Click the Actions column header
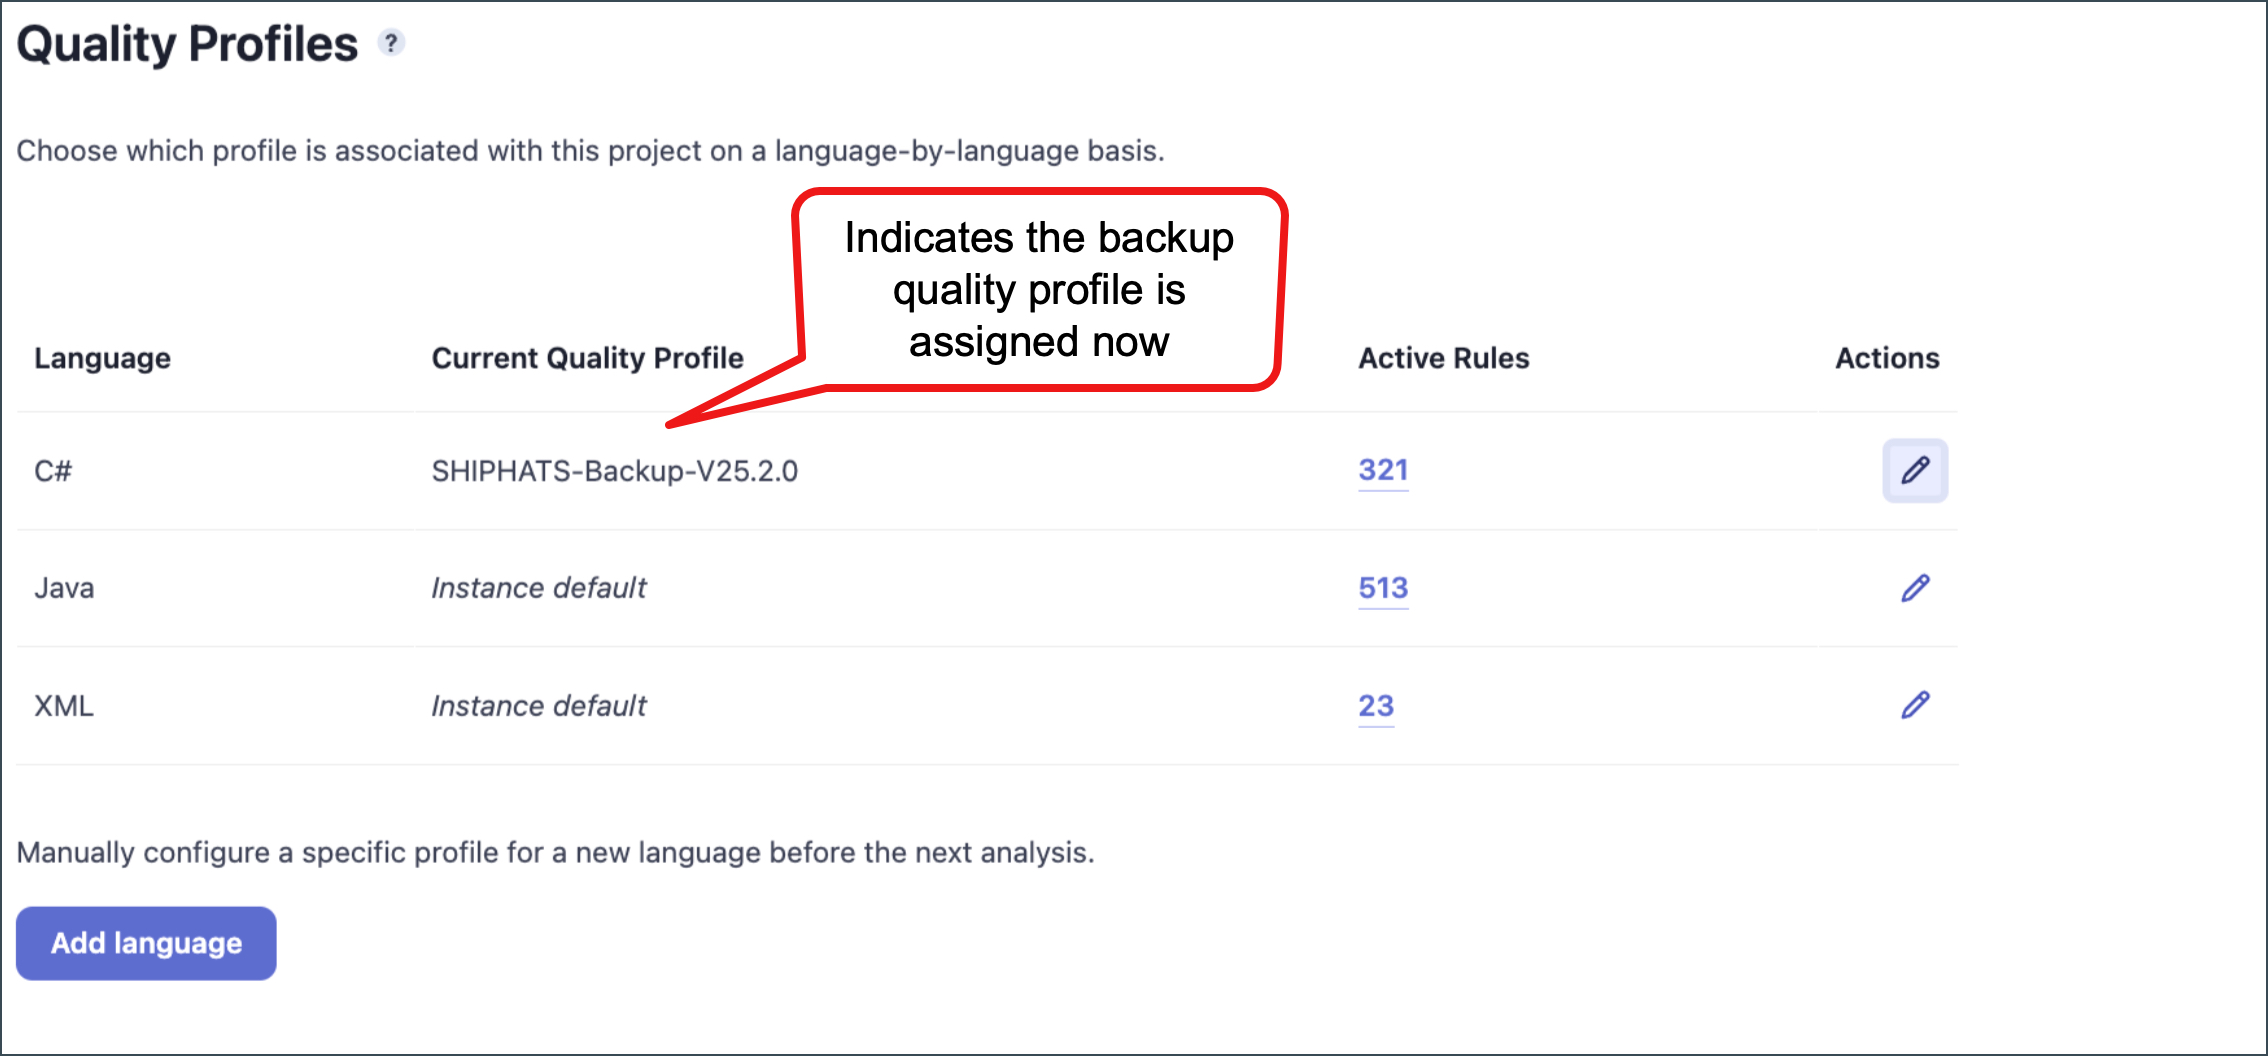Screen dimensions: 2268x1056 pyautogui.click(x=1886, y=358)
